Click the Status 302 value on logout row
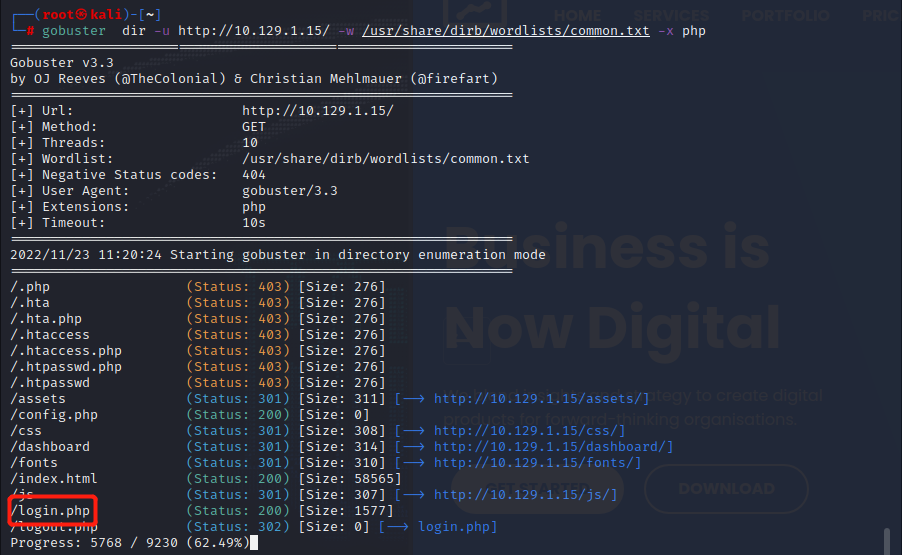The height and width of the screenshot is (555, 902). [238, 527]
